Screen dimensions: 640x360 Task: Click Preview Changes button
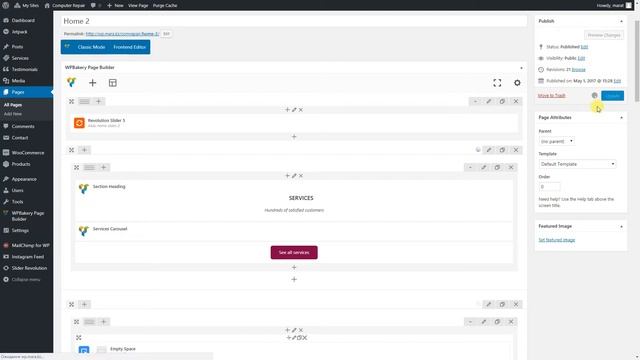click(604, 35)
